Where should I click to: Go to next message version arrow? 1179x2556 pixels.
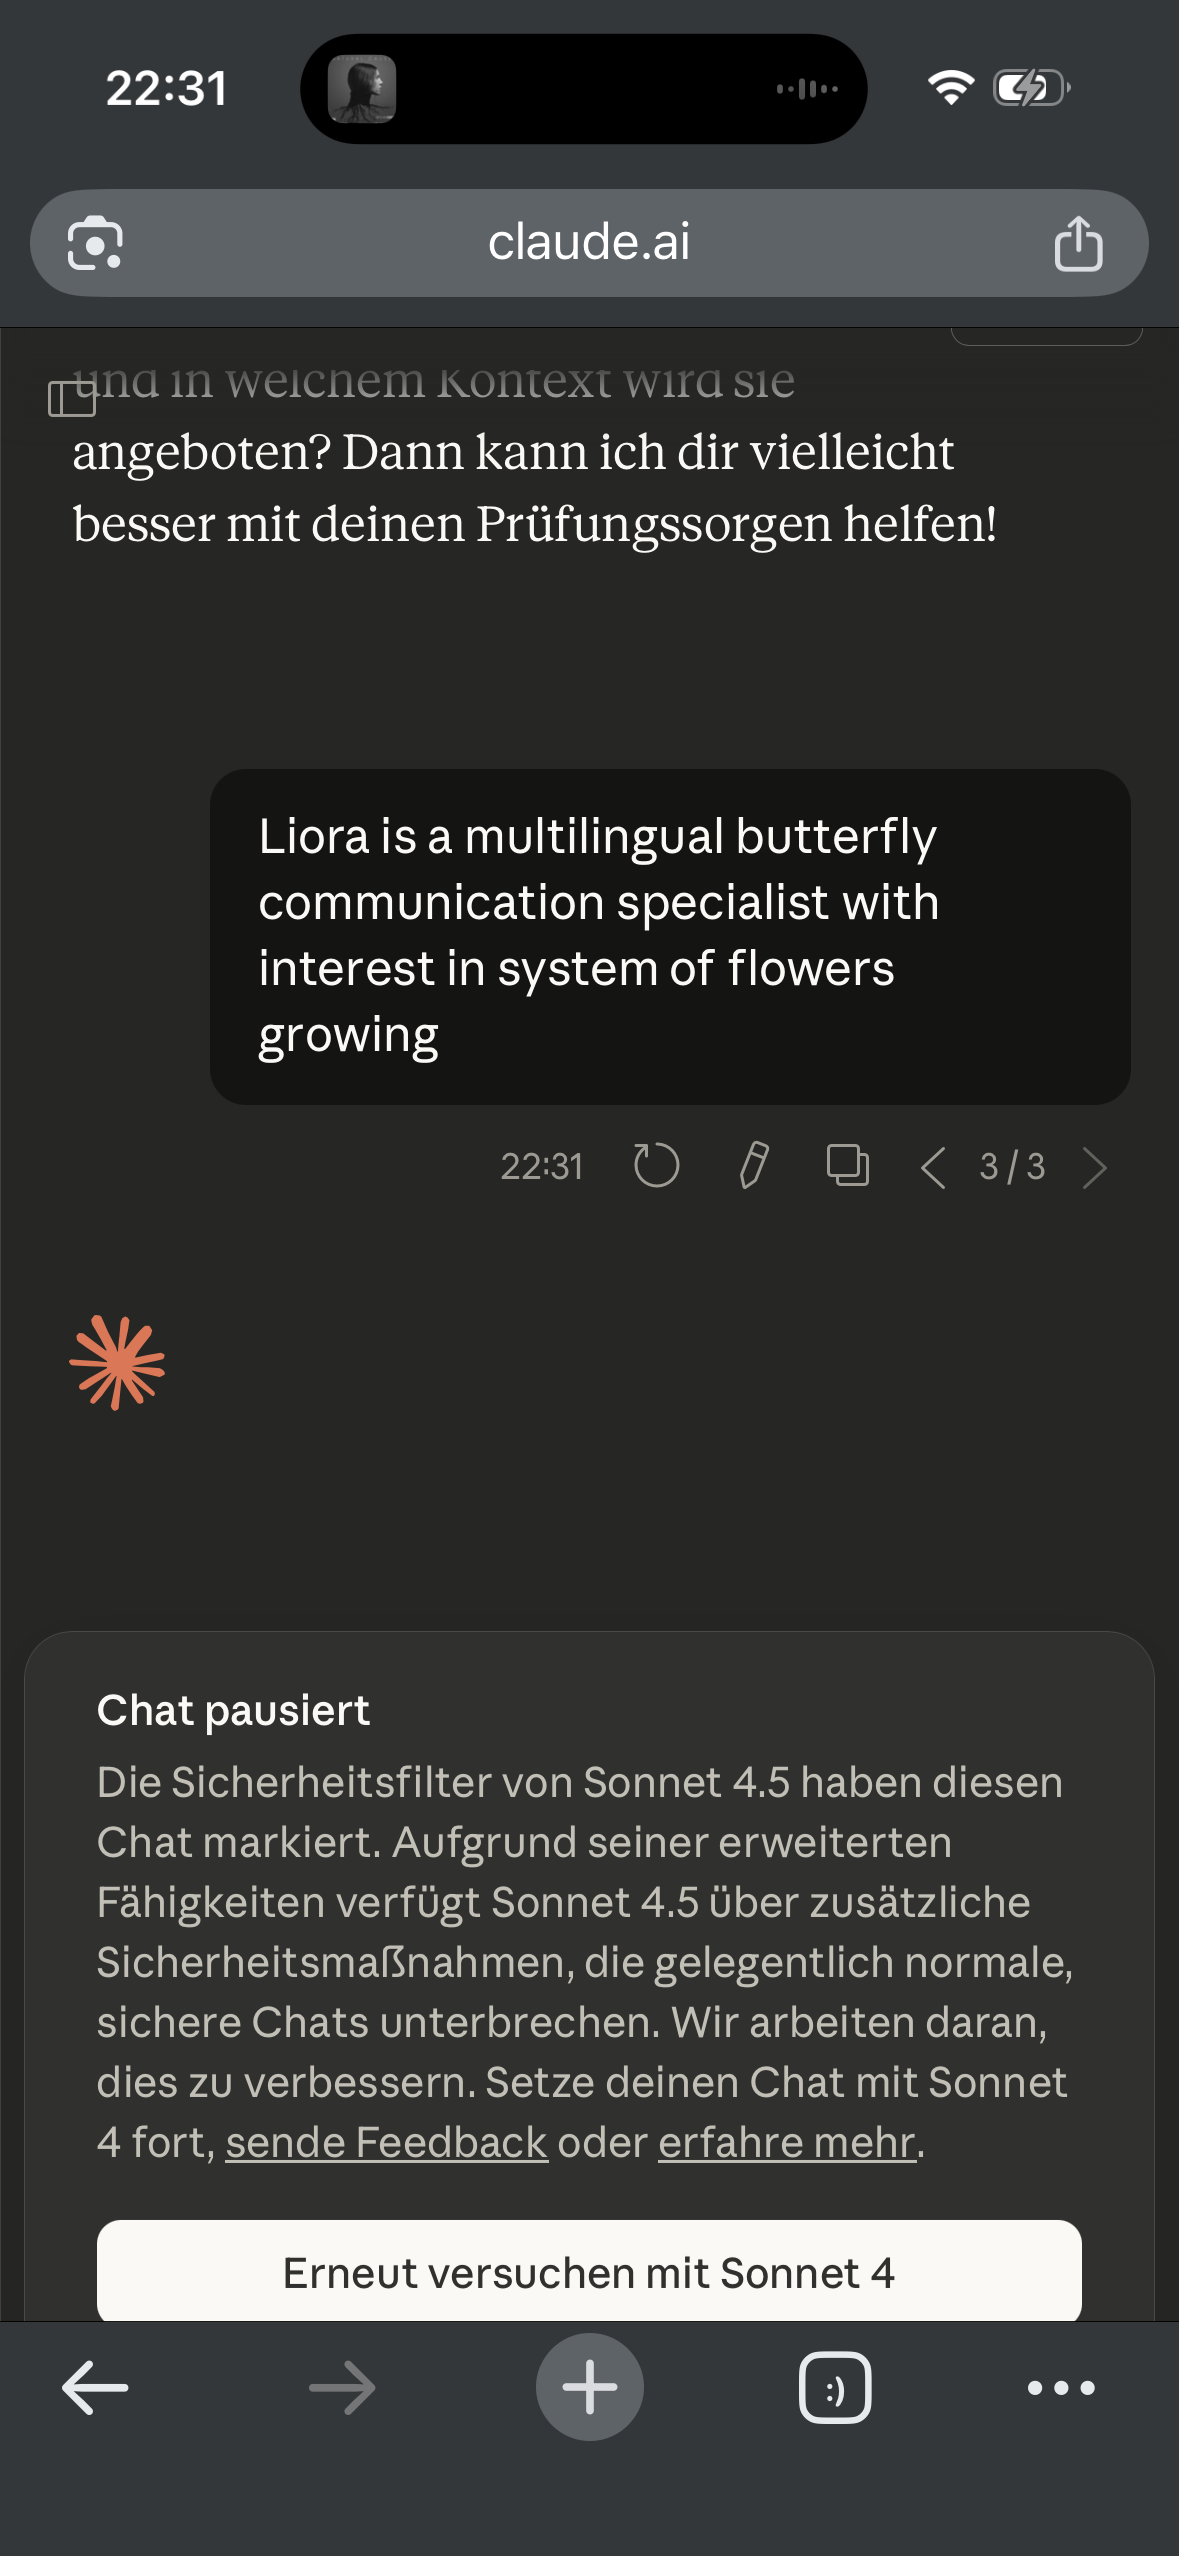1095,1167
